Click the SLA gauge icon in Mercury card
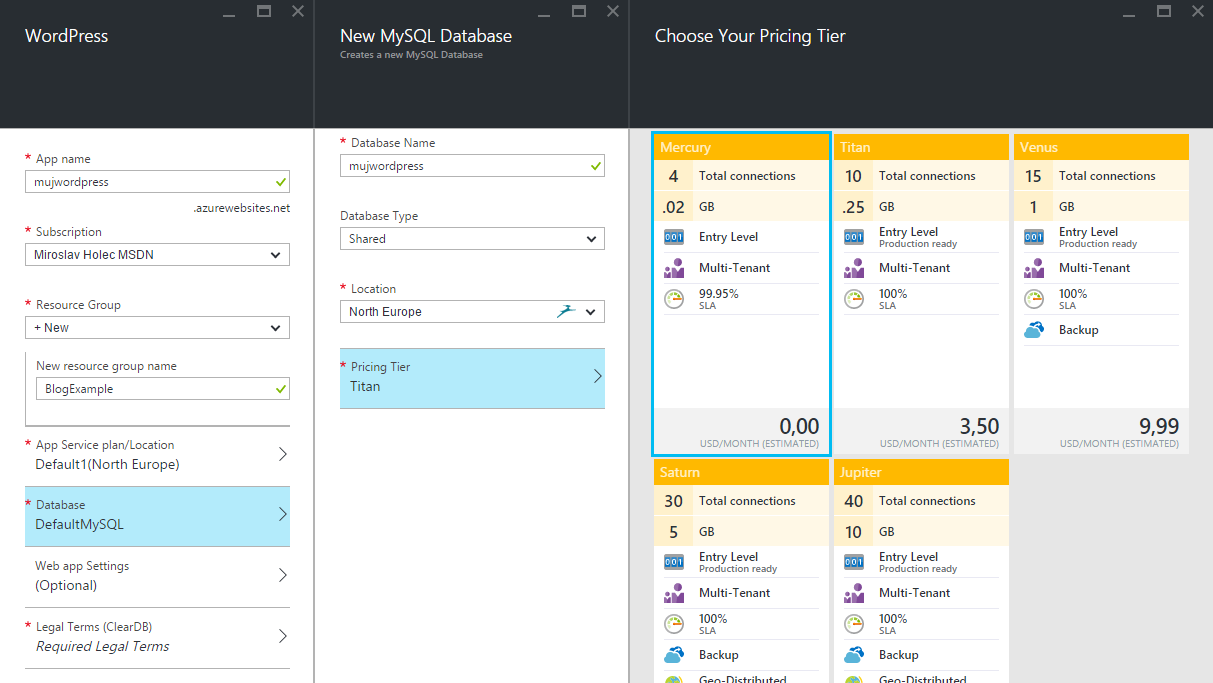The image size is (1213, 683). pos(674,299)
